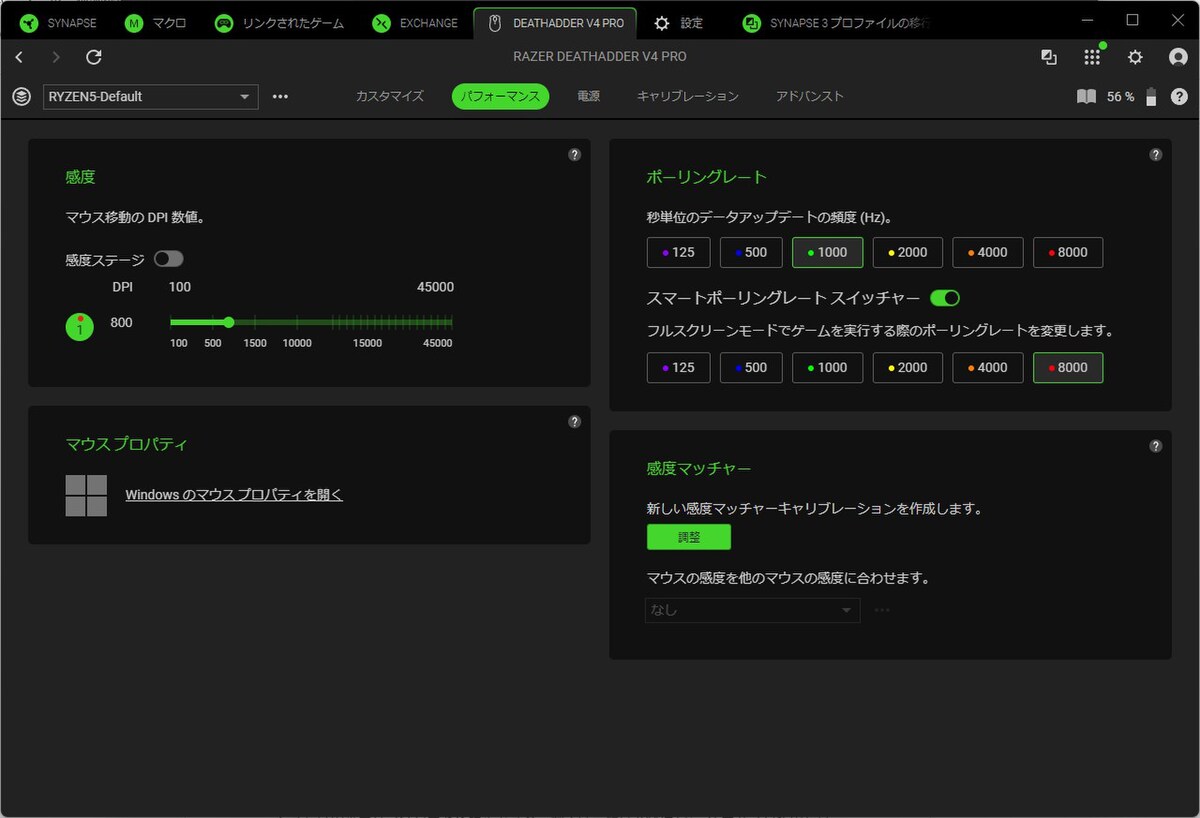Click the DPI value 800 field
Viewport: 1200px width, 818px height.
(x=121, y=323)
